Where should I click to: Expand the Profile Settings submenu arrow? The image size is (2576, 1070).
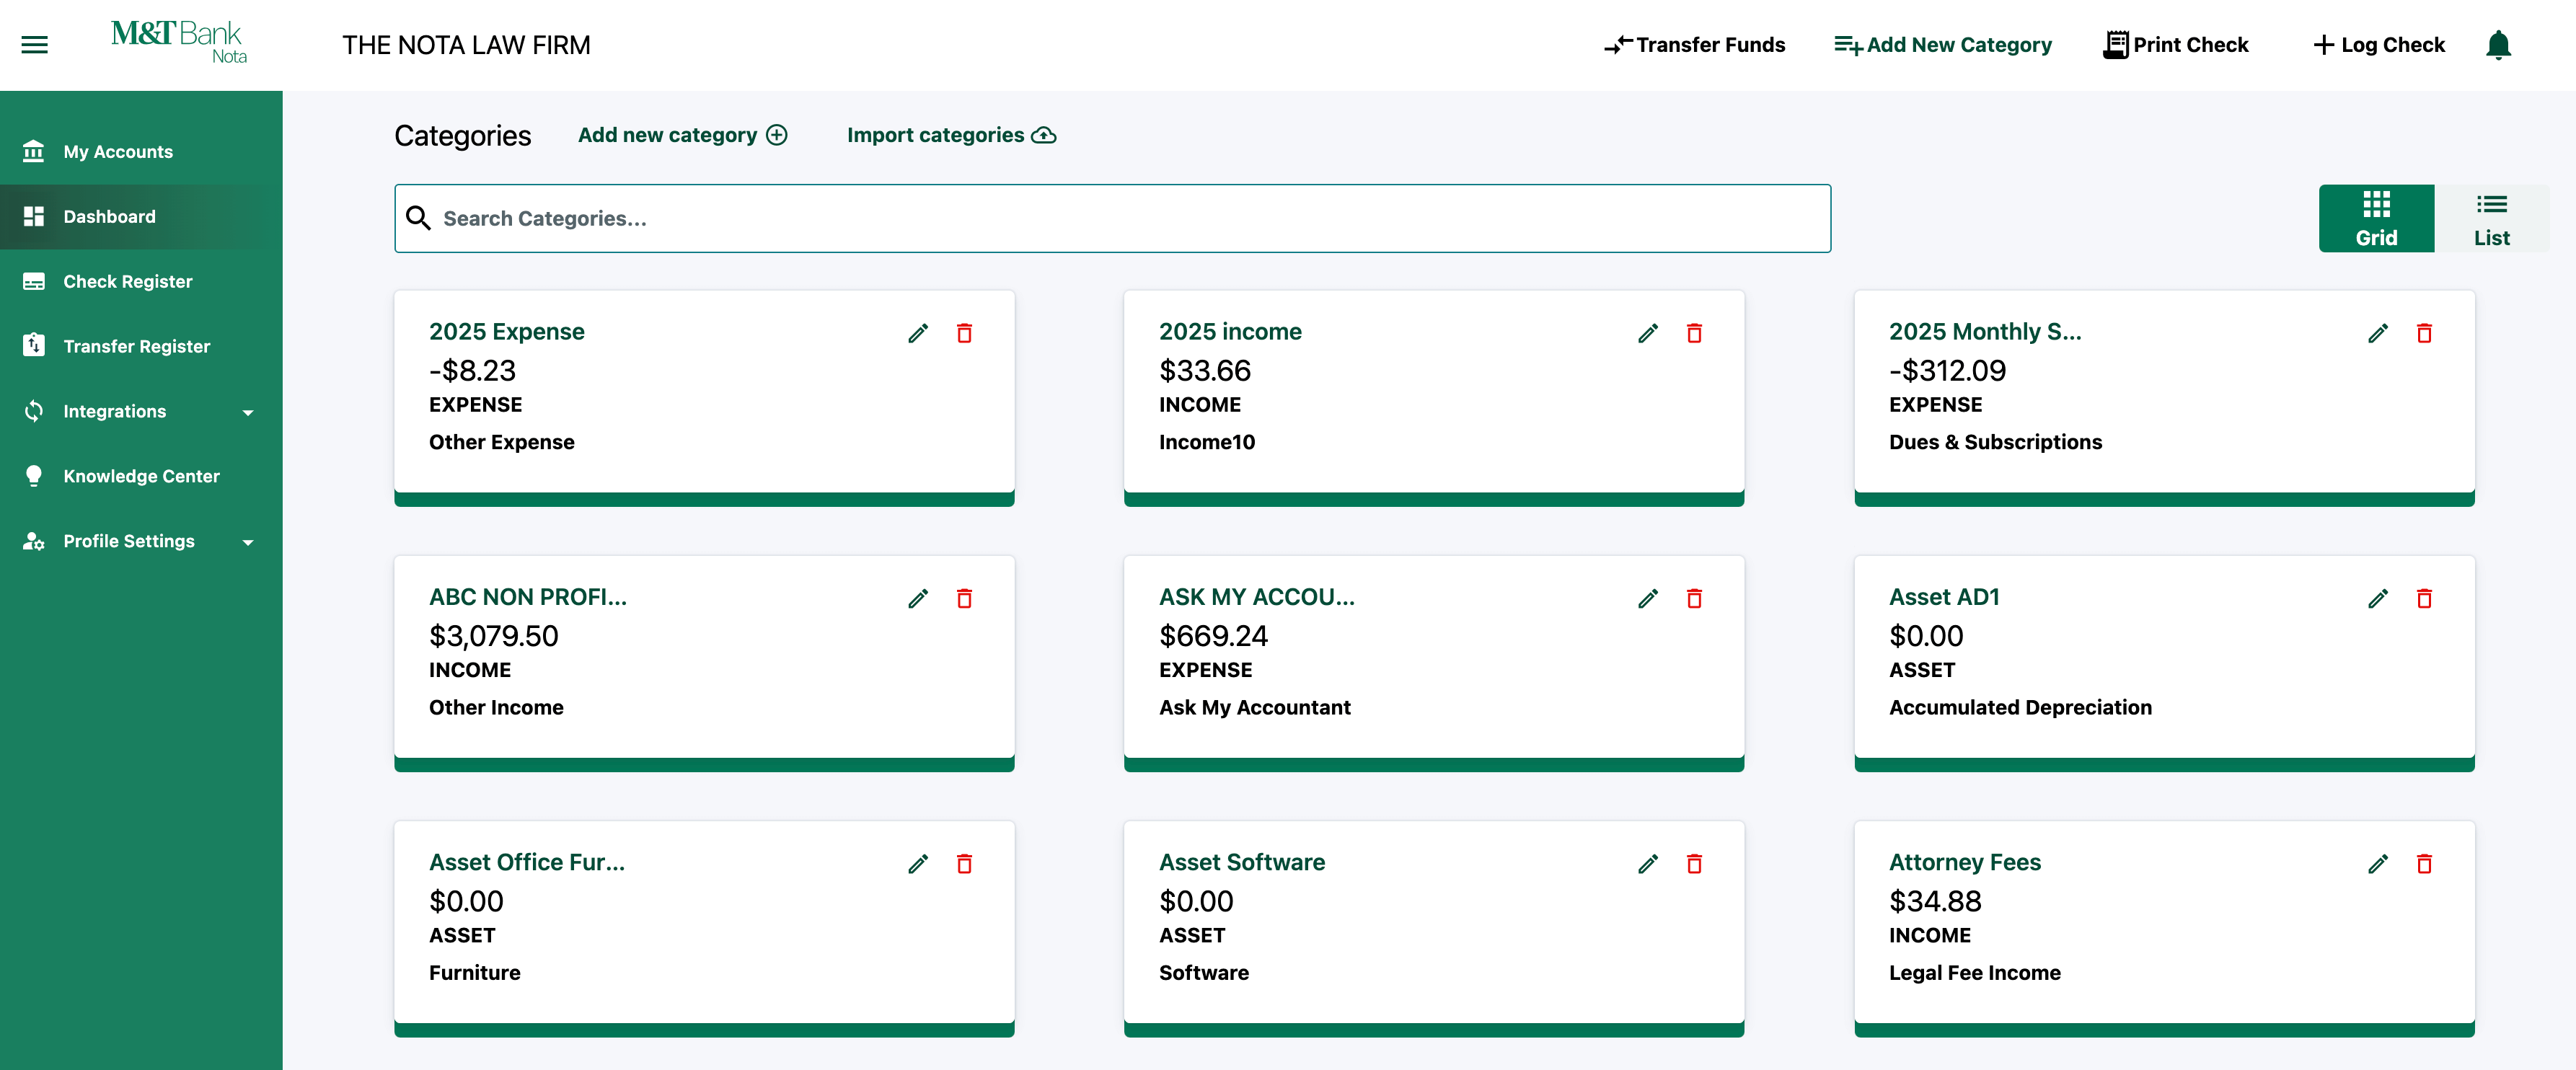click(x=248, y=542)
